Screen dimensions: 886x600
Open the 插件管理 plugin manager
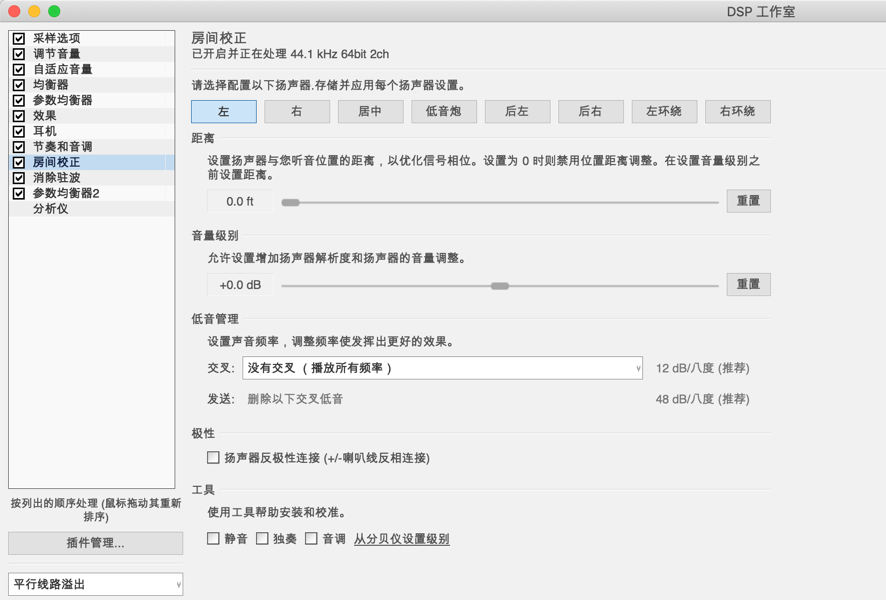[95, 544]
